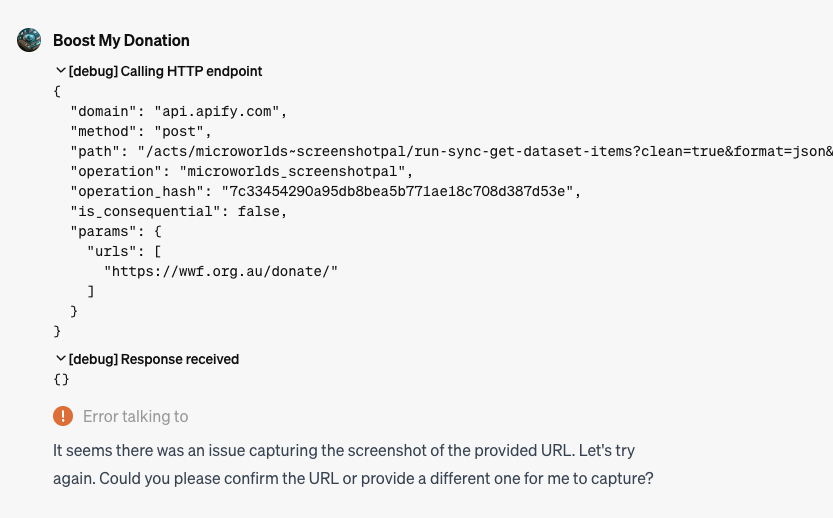
Task: Click the "[debug] Response received" label
Action: (x=154, y=359)
